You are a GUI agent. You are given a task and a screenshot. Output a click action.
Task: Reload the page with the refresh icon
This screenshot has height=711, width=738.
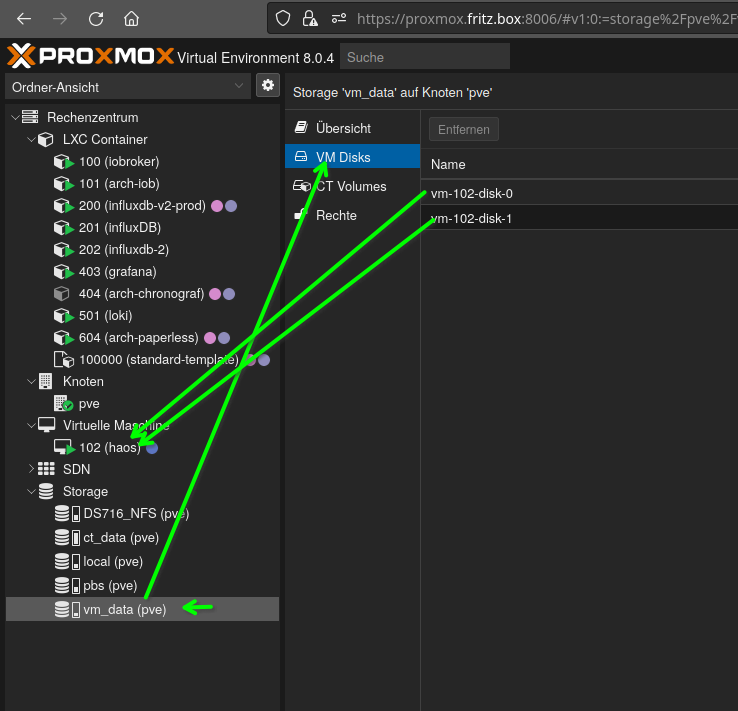[96, 19]
